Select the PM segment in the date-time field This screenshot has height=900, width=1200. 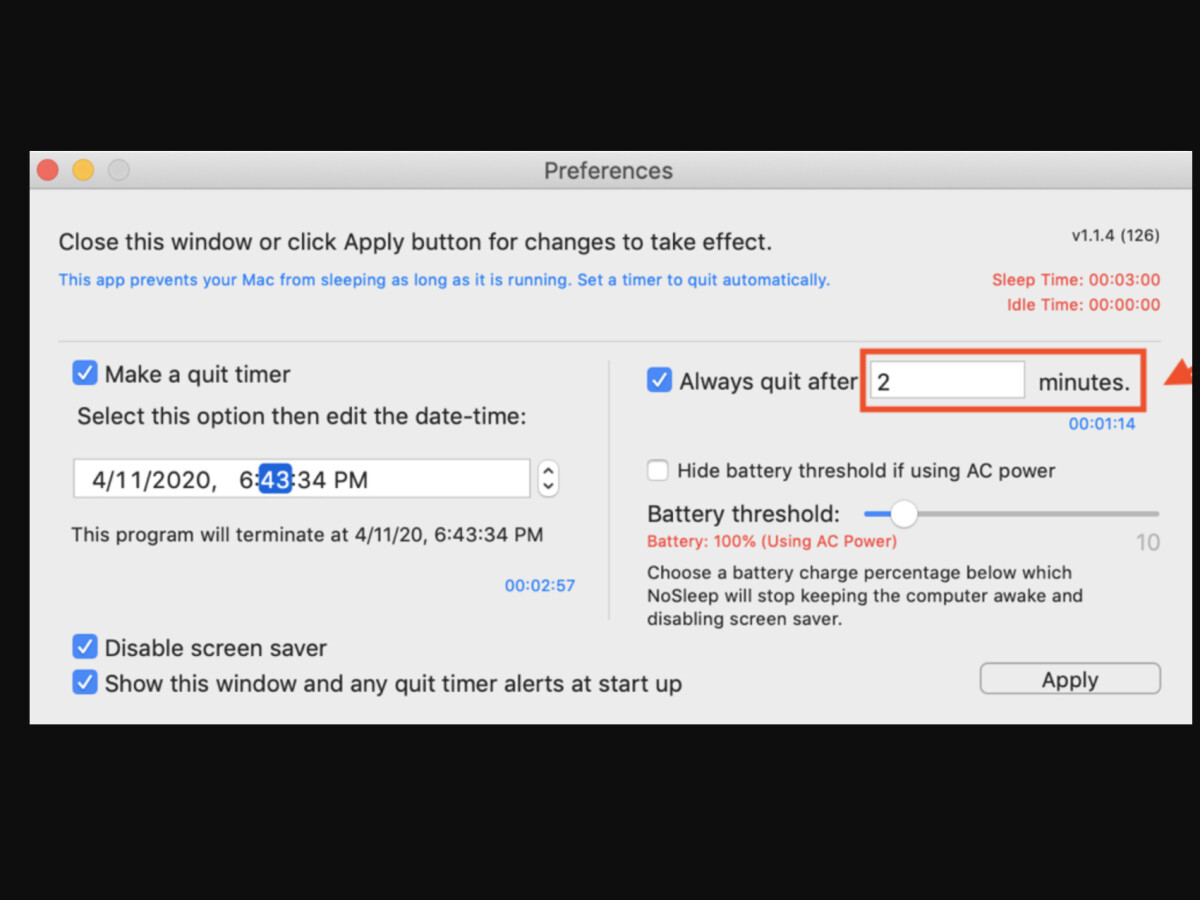(351, 479)
